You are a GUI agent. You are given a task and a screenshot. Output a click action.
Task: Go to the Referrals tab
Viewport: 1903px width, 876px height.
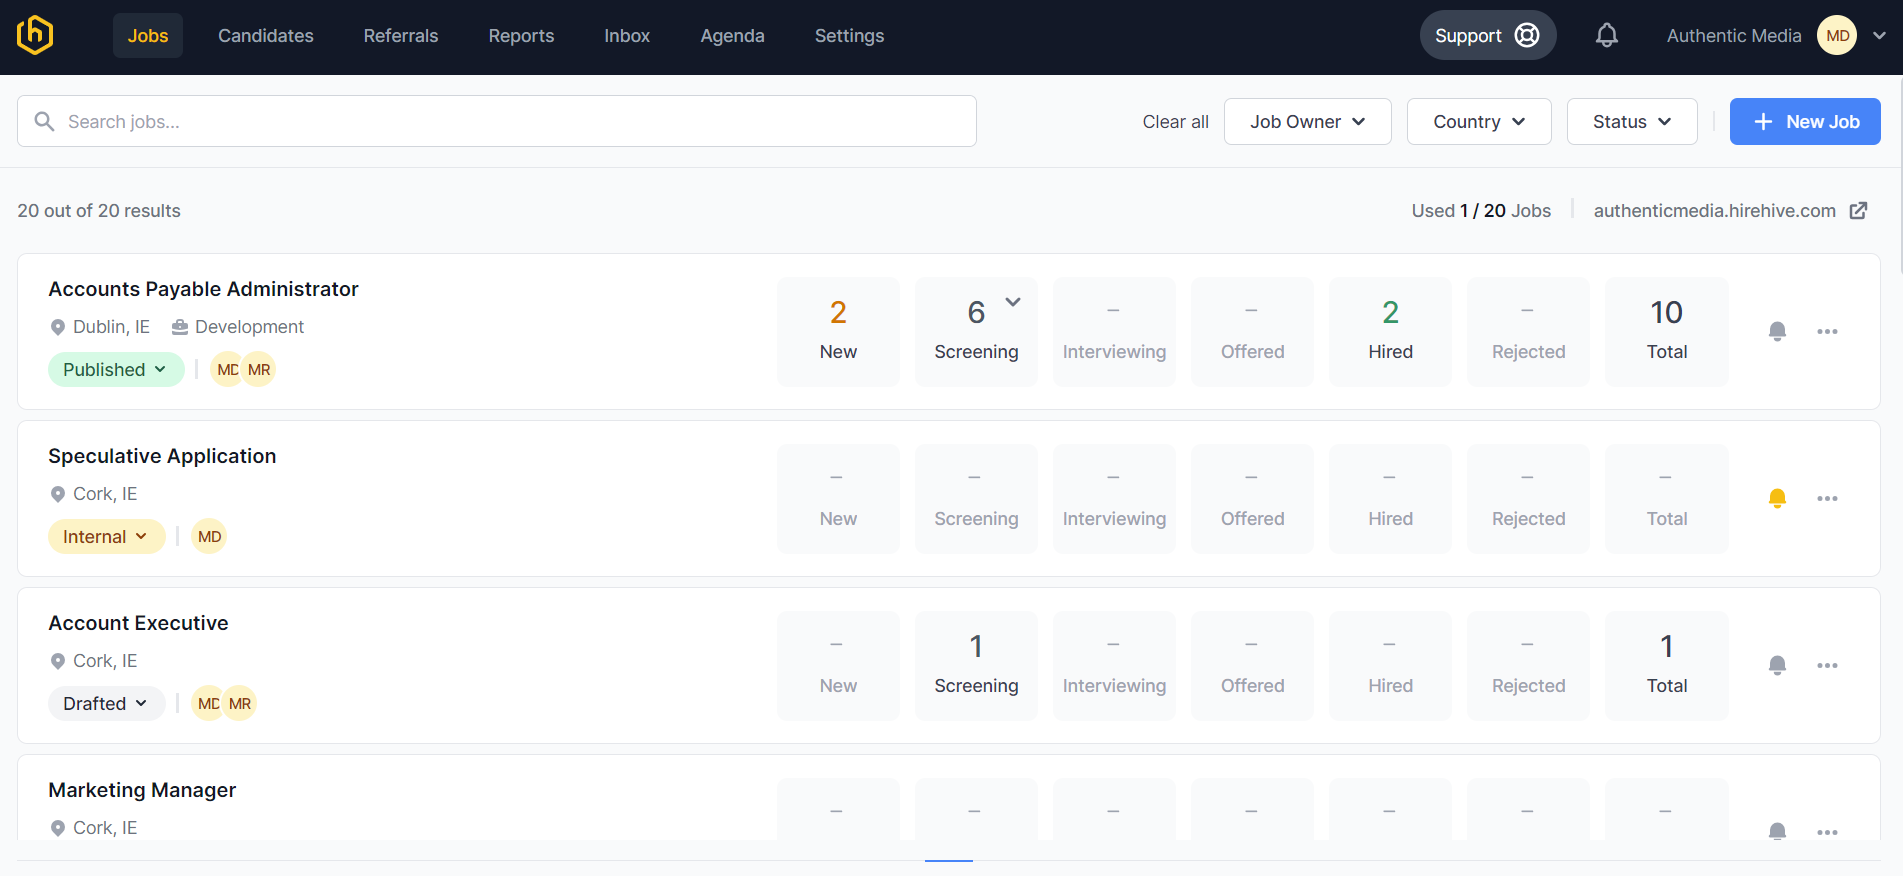401,36
